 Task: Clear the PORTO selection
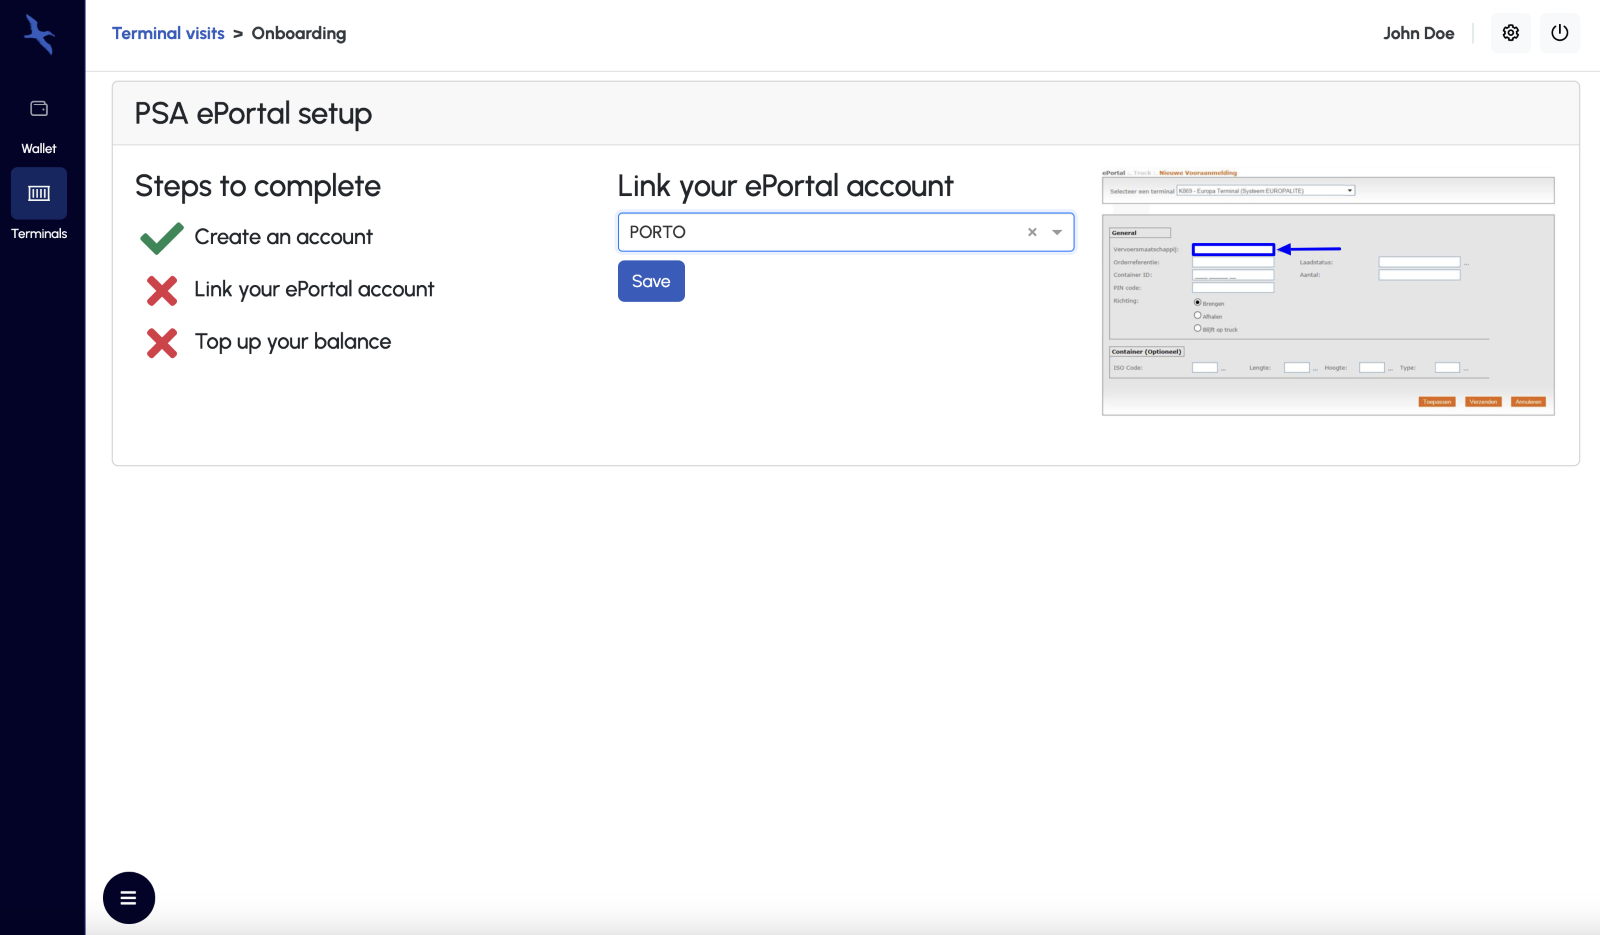tap(1032, 232)
